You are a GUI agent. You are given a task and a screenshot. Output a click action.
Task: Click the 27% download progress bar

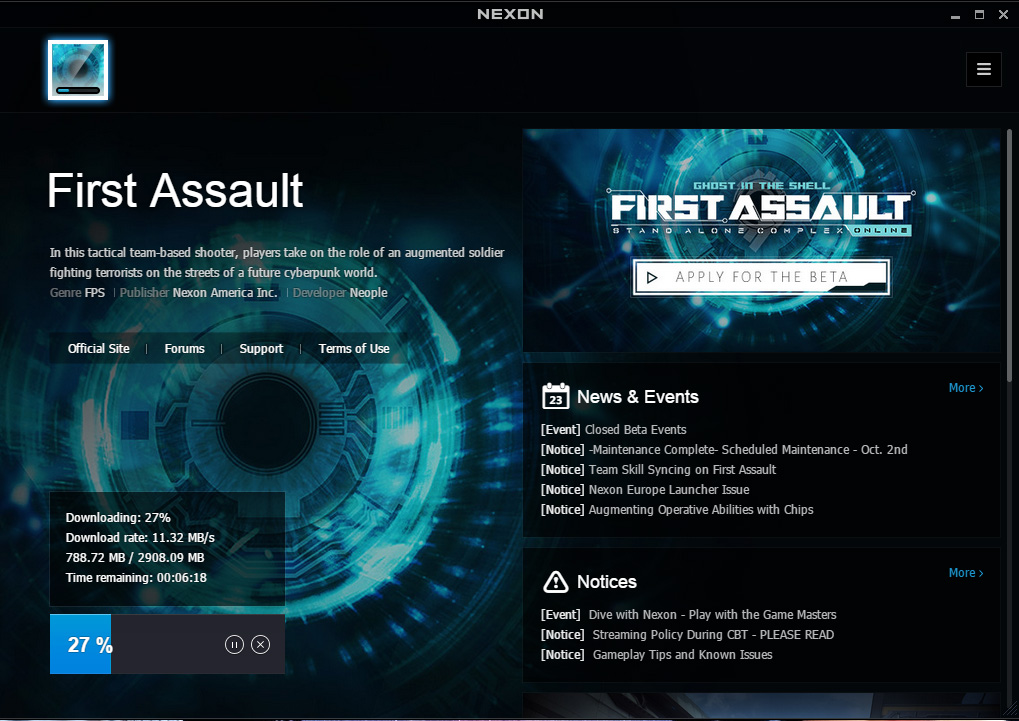pyautogui.click(x=81, y=645)
